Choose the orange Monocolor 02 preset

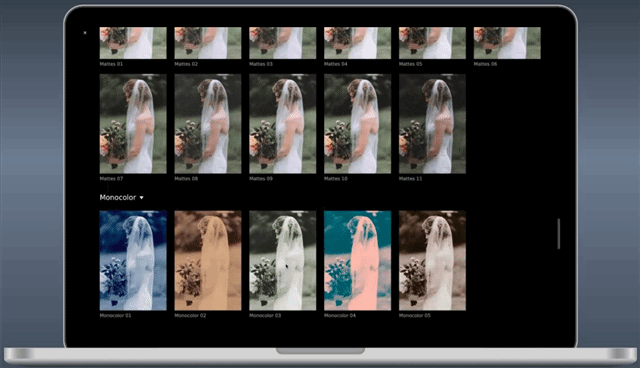208,260
